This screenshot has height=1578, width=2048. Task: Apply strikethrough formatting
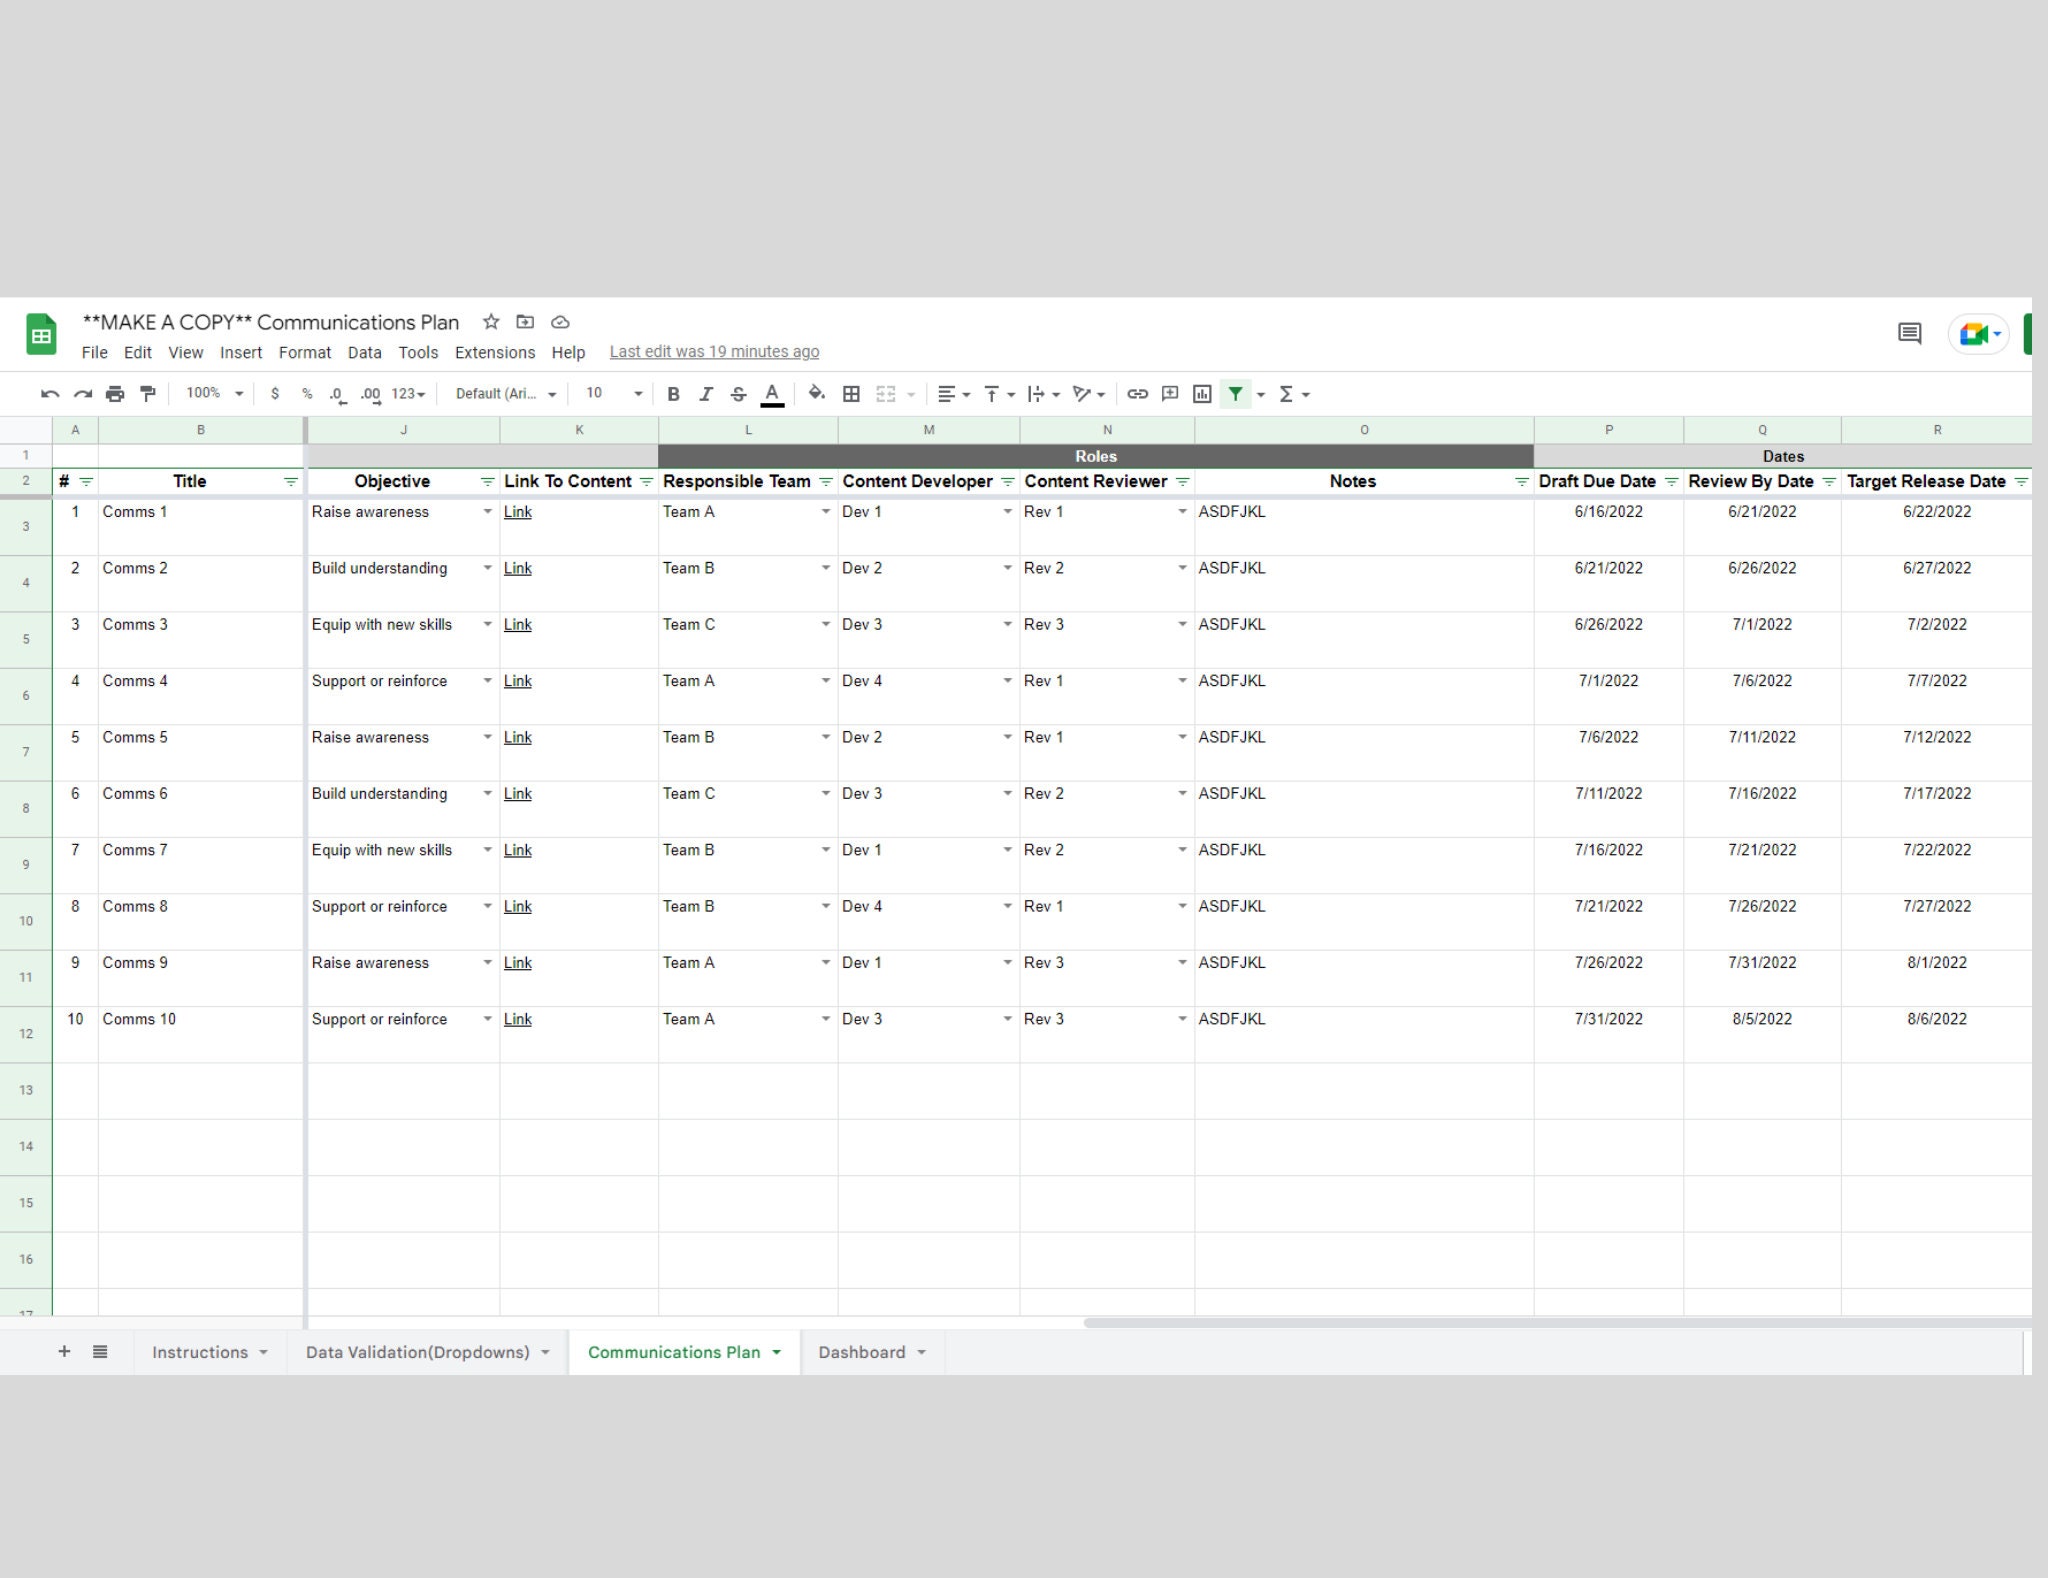tap(738, 394)
